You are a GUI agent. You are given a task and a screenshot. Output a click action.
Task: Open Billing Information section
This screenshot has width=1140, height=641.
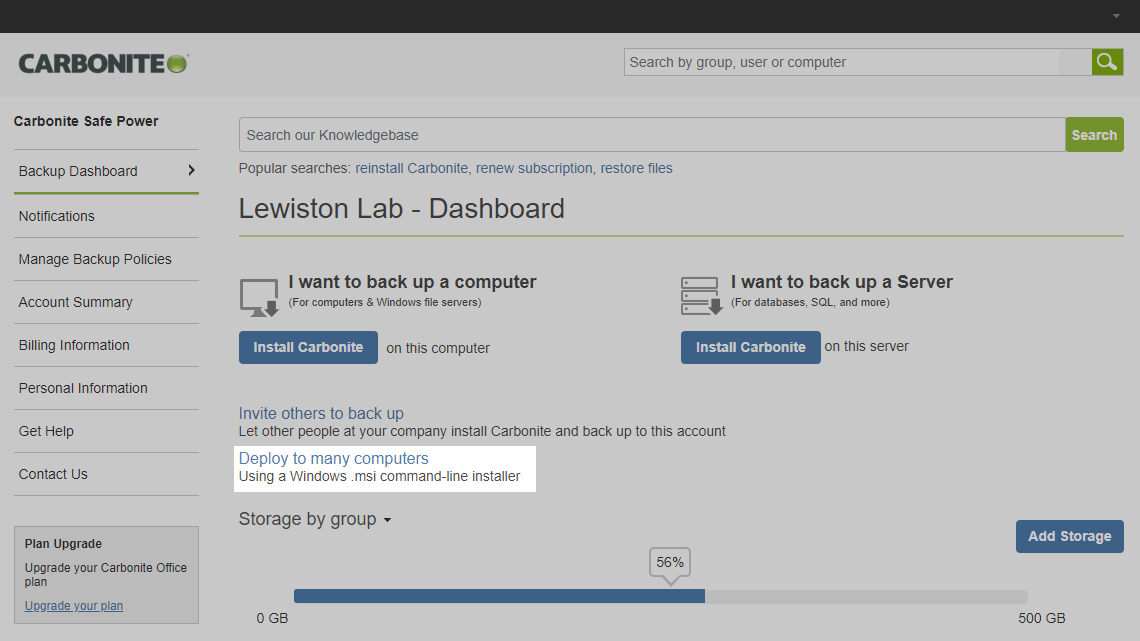pyautogui.click(x=74, y=345)
